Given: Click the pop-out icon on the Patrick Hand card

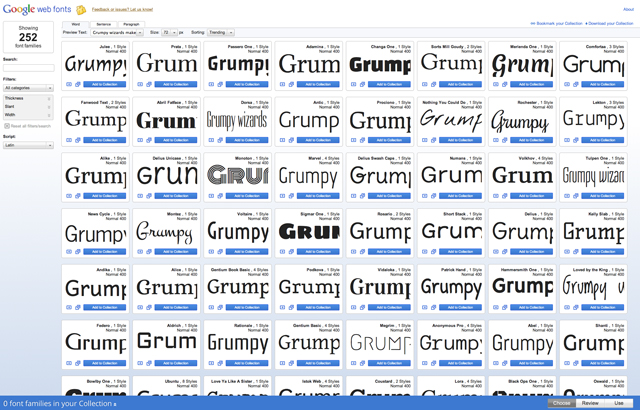Looking at the screenshot, I should coord(433,308).
